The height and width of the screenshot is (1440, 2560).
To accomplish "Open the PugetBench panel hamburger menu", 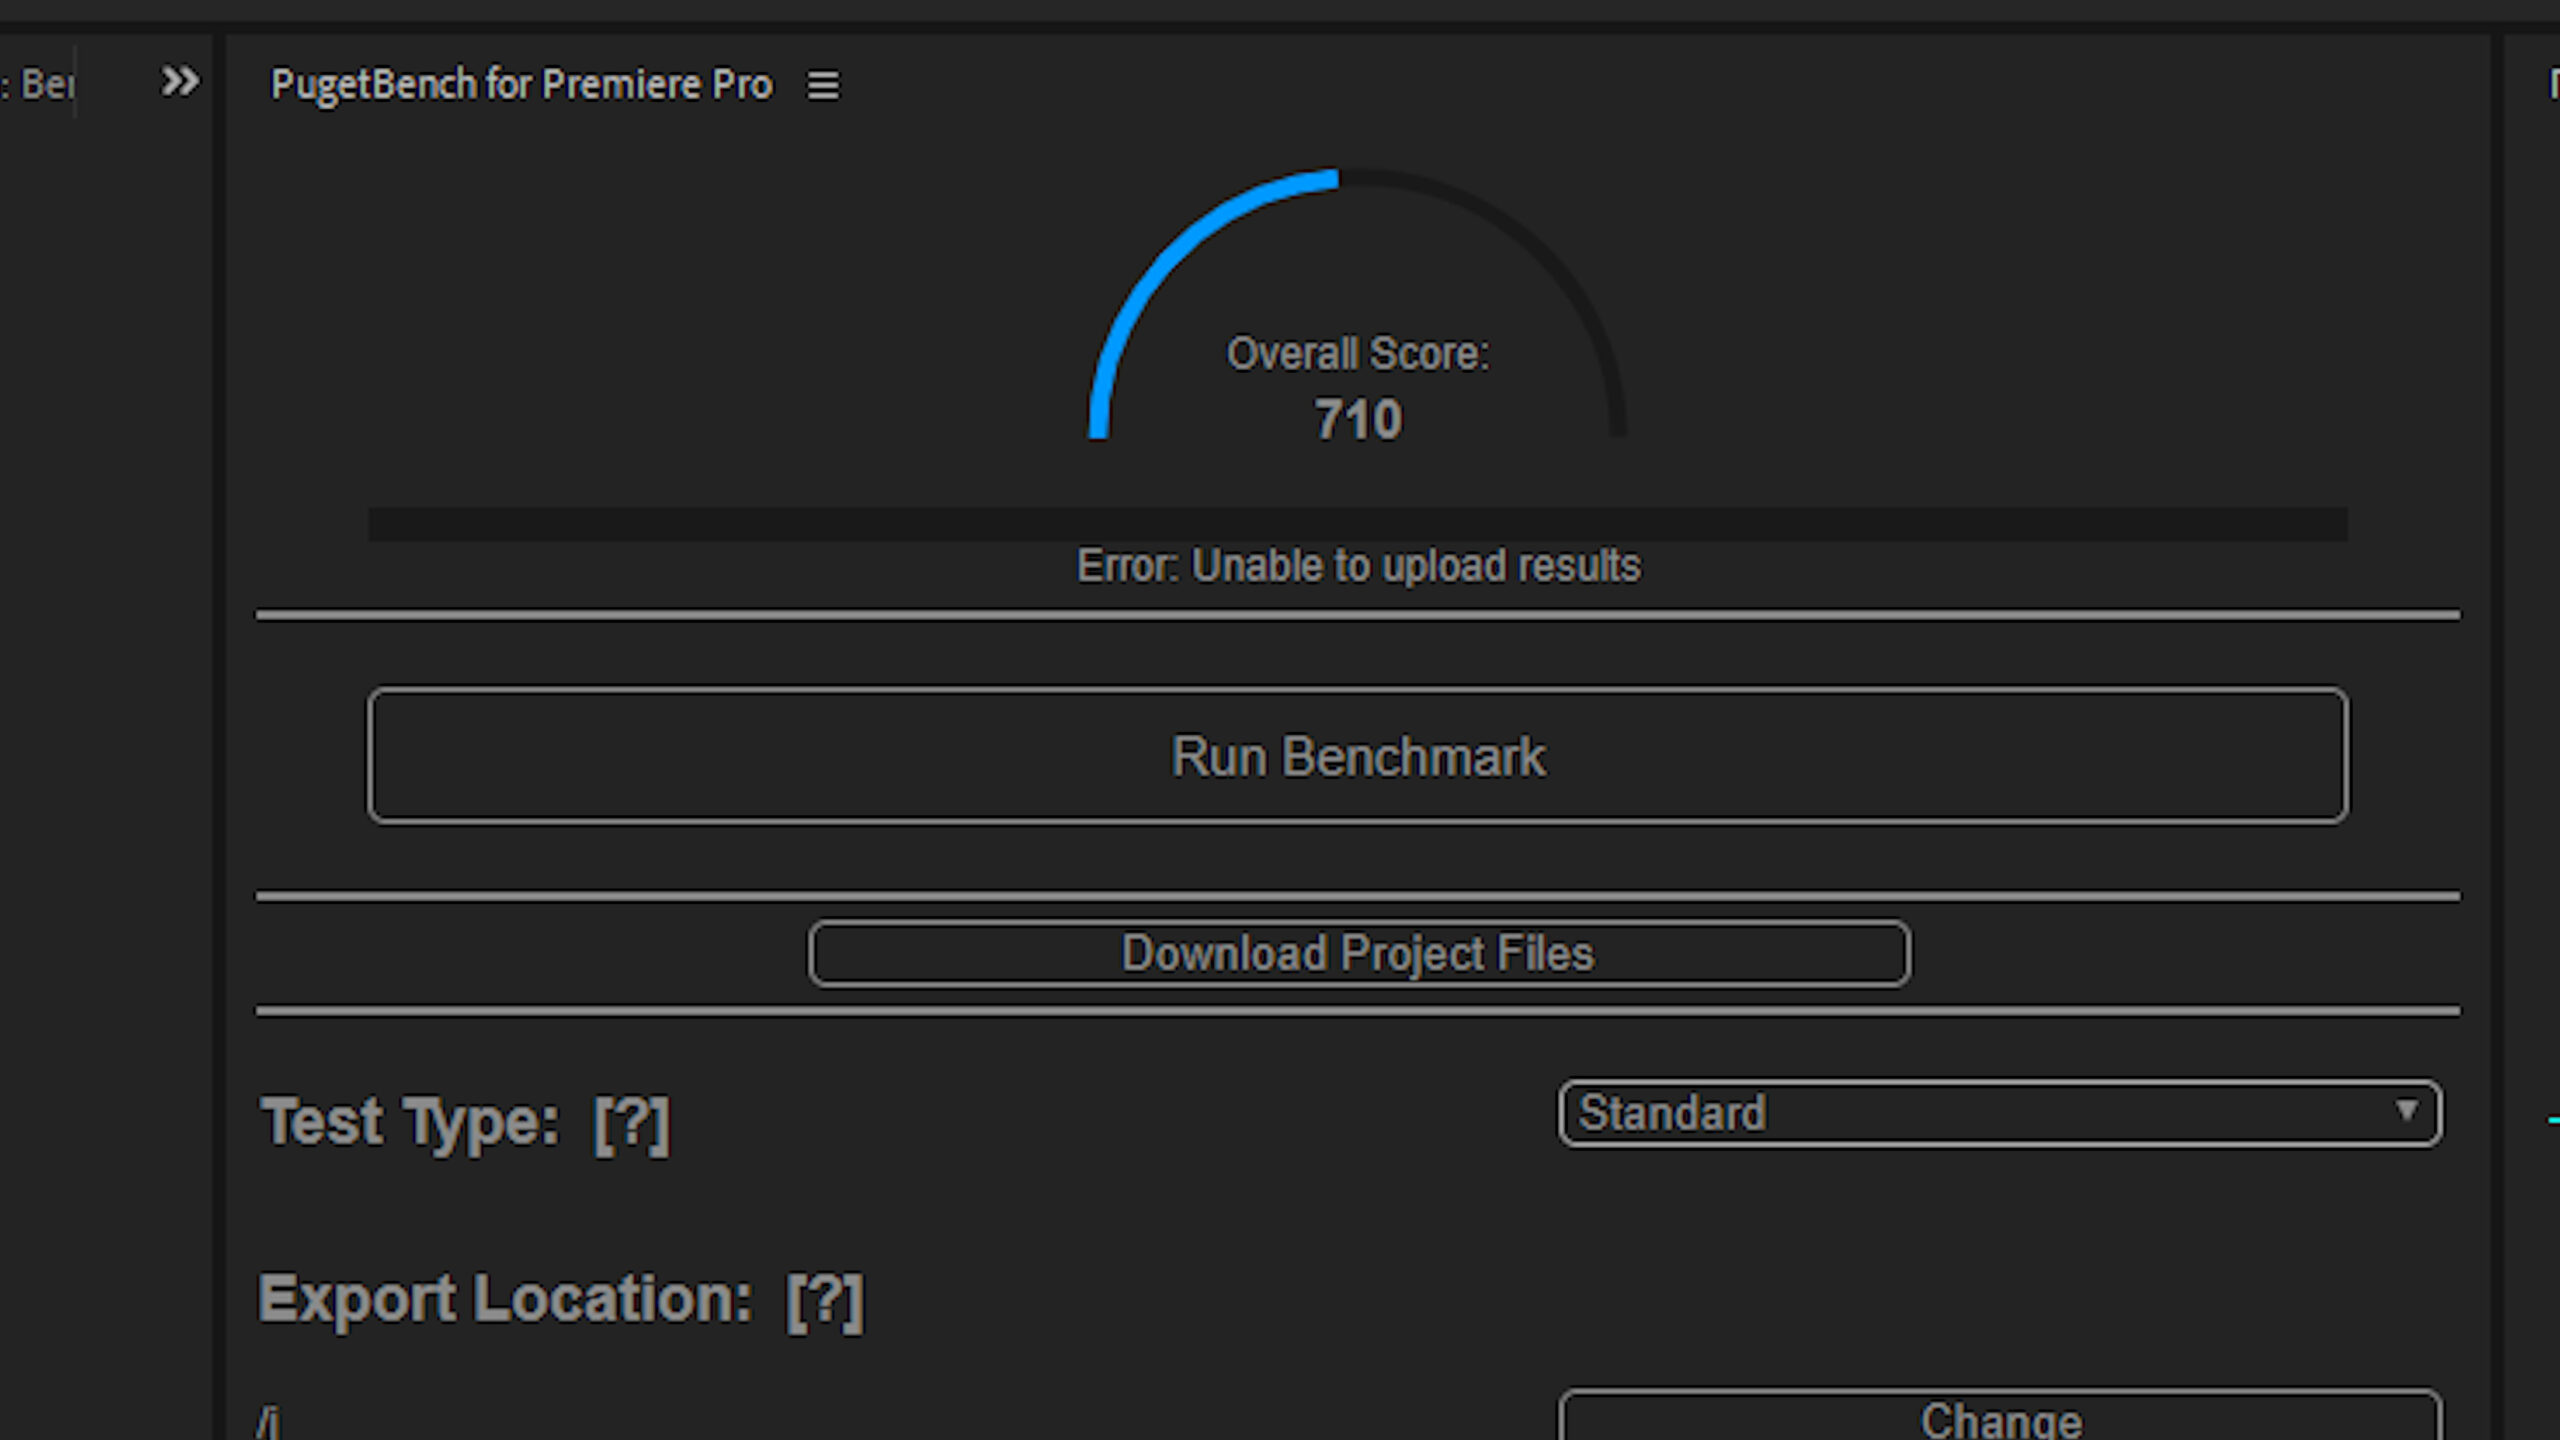I will pos(823,85).
